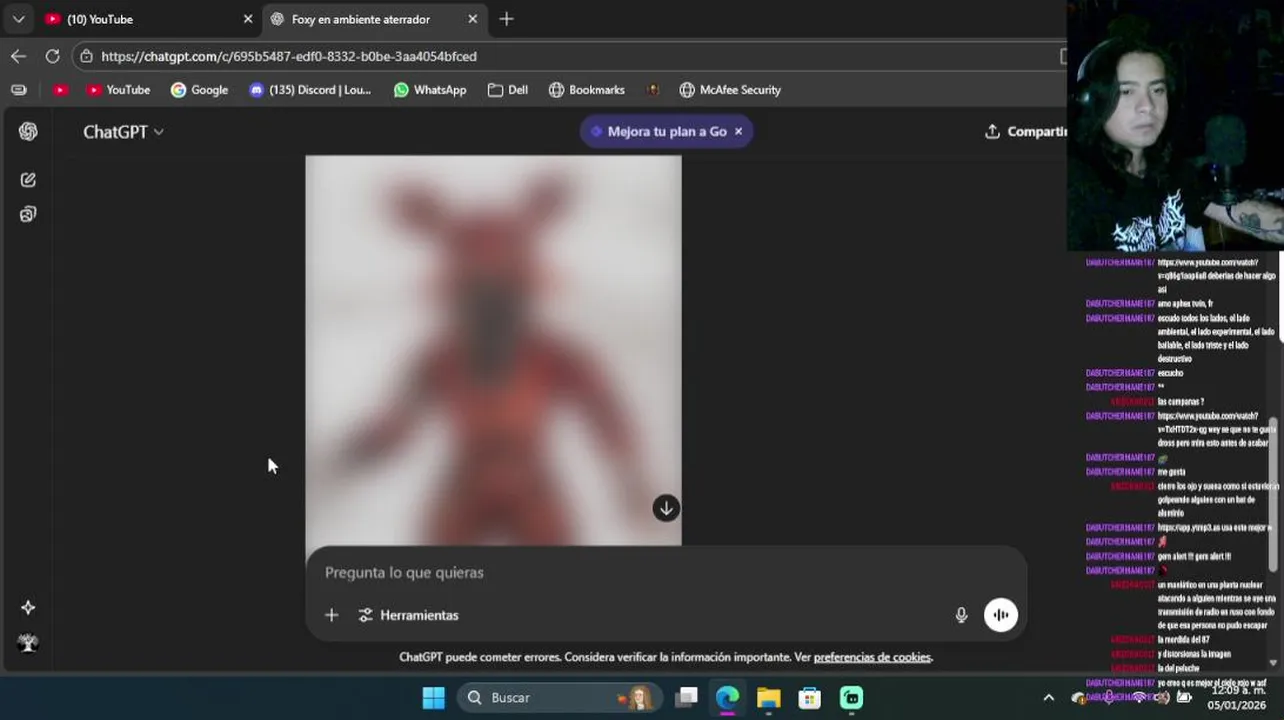1284x720 pixels.
Task: Open the McAfee Security bookmark
Action: click(730, 90)
